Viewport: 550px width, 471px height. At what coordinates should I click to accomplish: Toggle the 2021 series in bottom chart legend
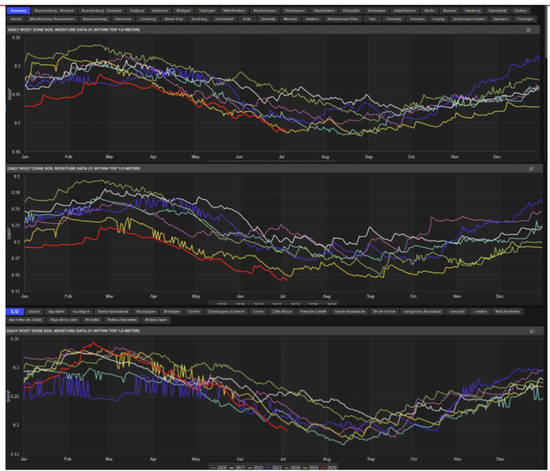pos(237,467)
